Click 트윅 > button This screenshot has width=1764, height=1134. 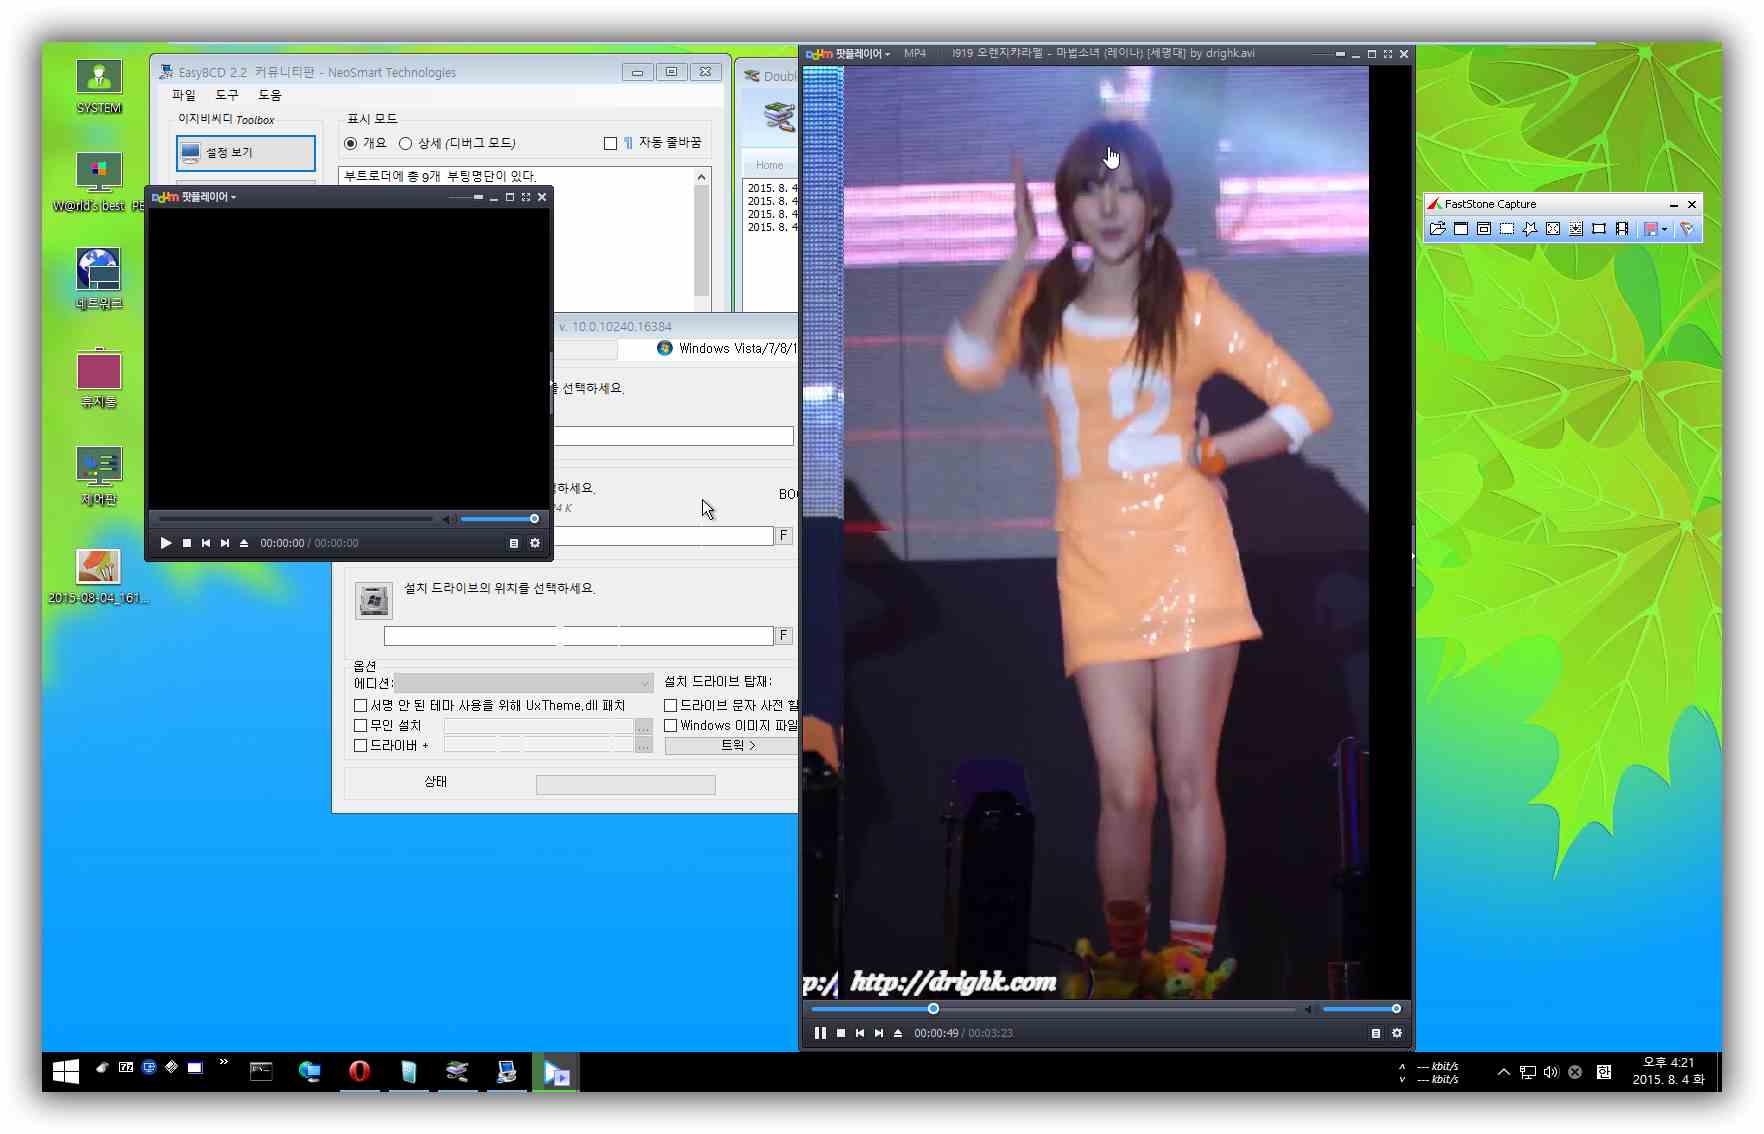click(x=732, y=745)
